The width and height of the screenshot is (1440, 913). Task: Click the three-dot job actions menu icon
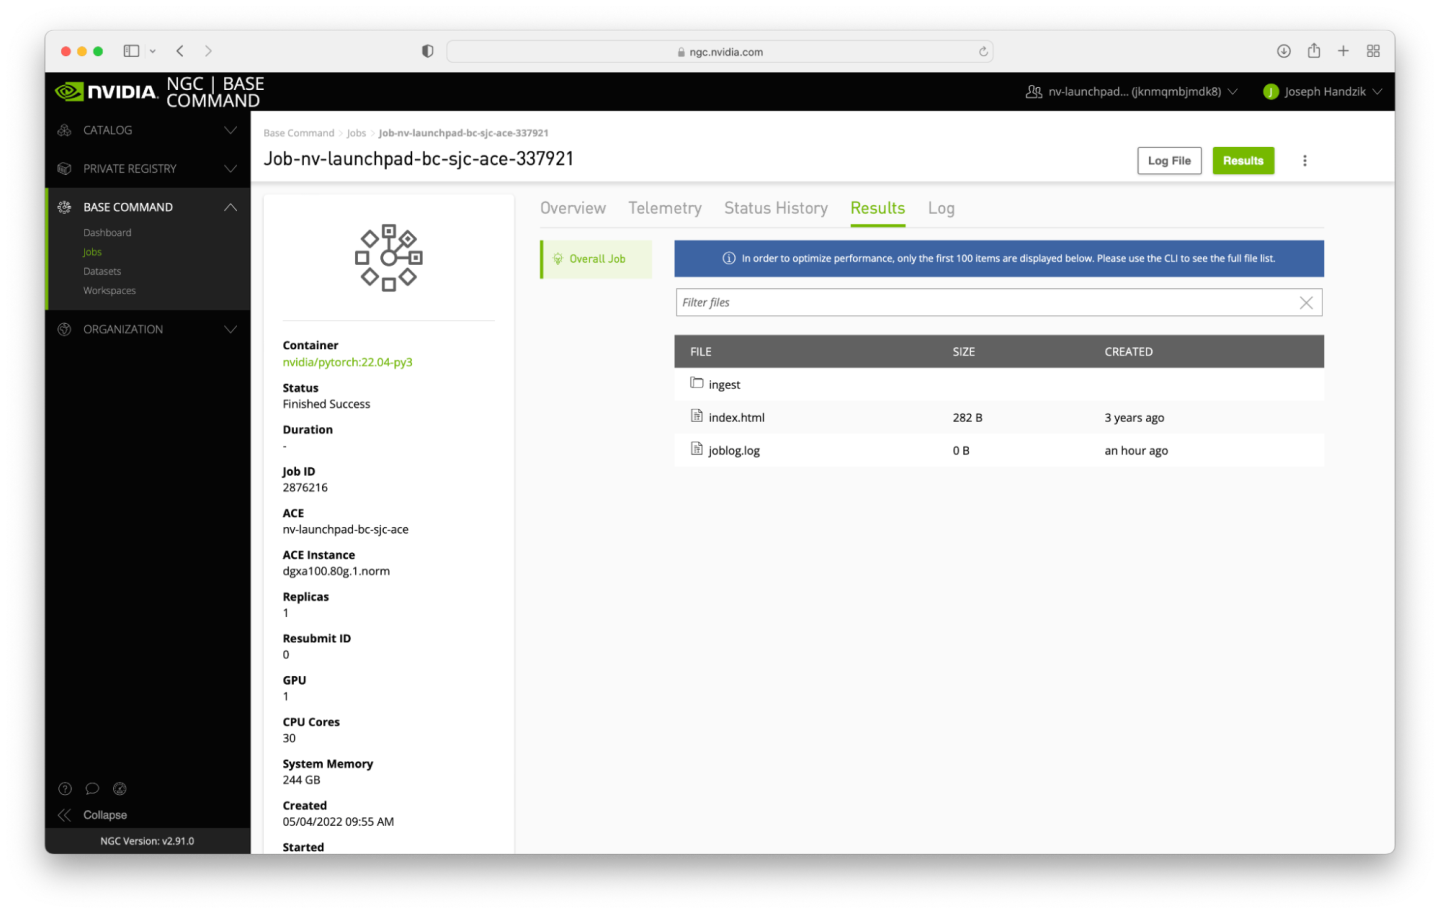pos(1304,161)
